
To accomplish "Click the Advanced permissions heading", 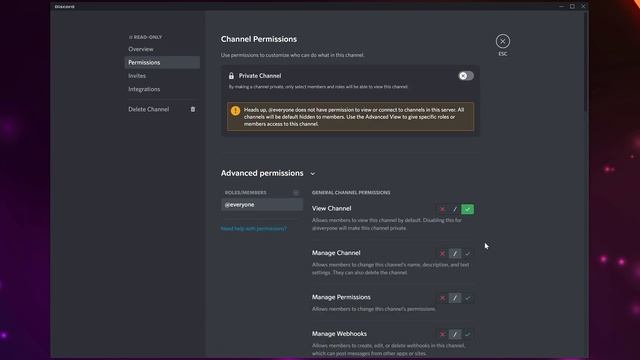I will [262, 173].
